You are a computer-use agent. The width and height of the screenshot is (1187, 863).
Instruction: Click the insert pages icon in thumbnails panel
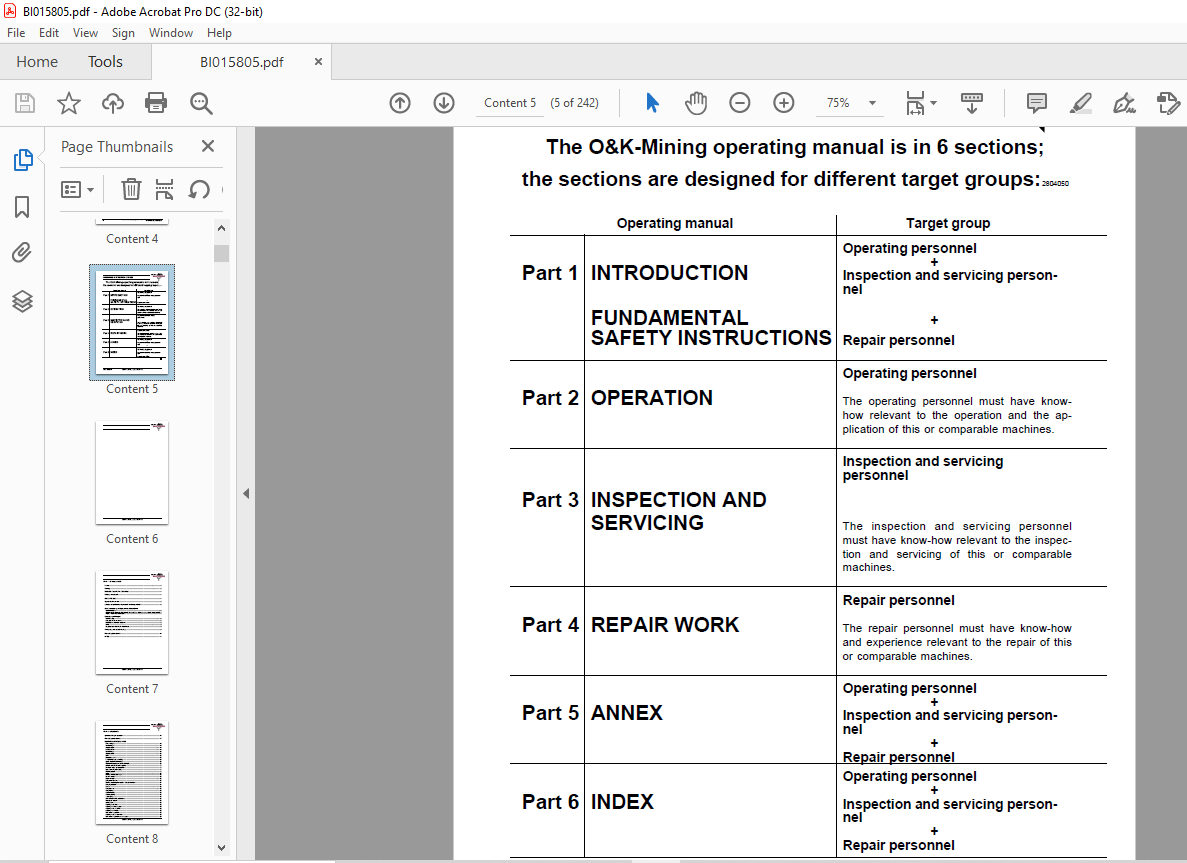click(164, 189)
